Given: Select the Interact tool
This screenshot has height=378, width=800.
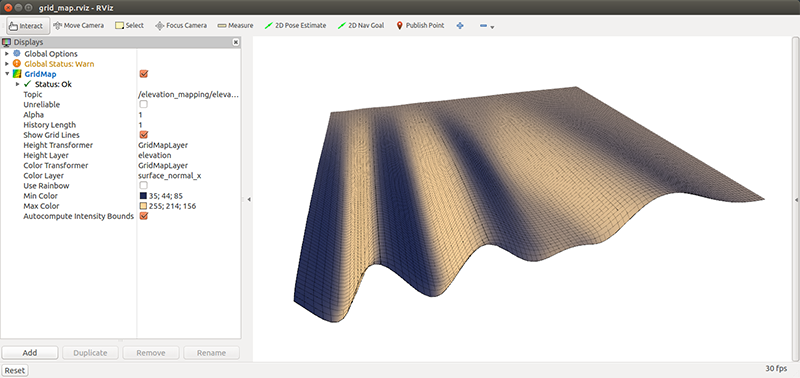Looking at the screenshot, I should (x=28, y=26).
